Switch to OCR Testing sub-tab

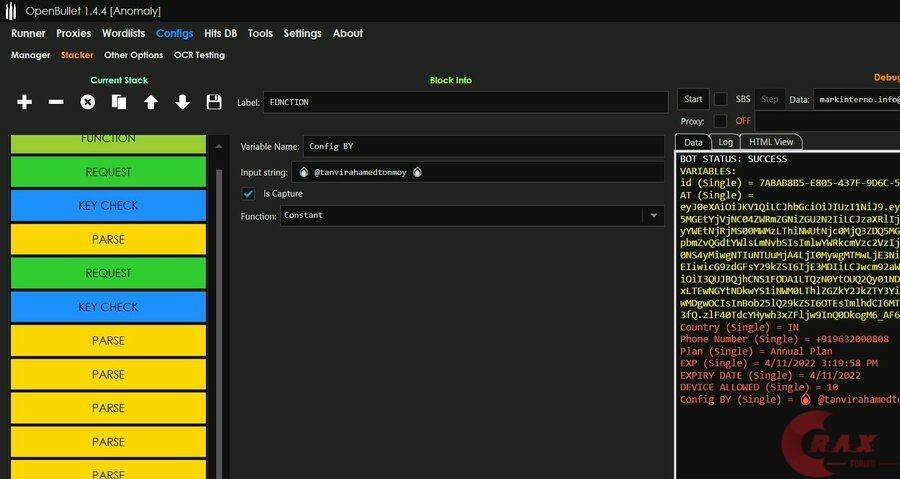click(x=199, y=55)
